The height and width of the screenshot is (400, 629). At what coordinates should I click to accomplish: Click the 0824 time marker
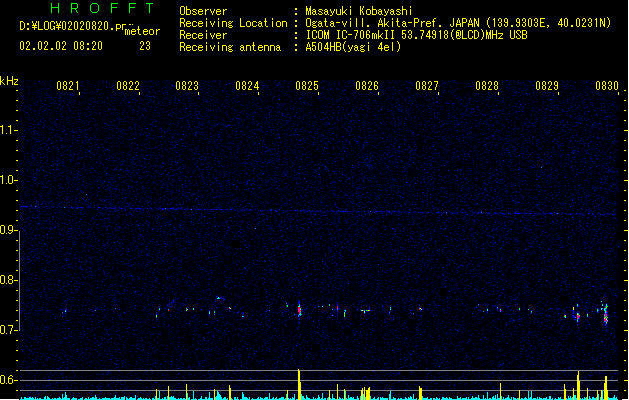(x=247, y=86)
